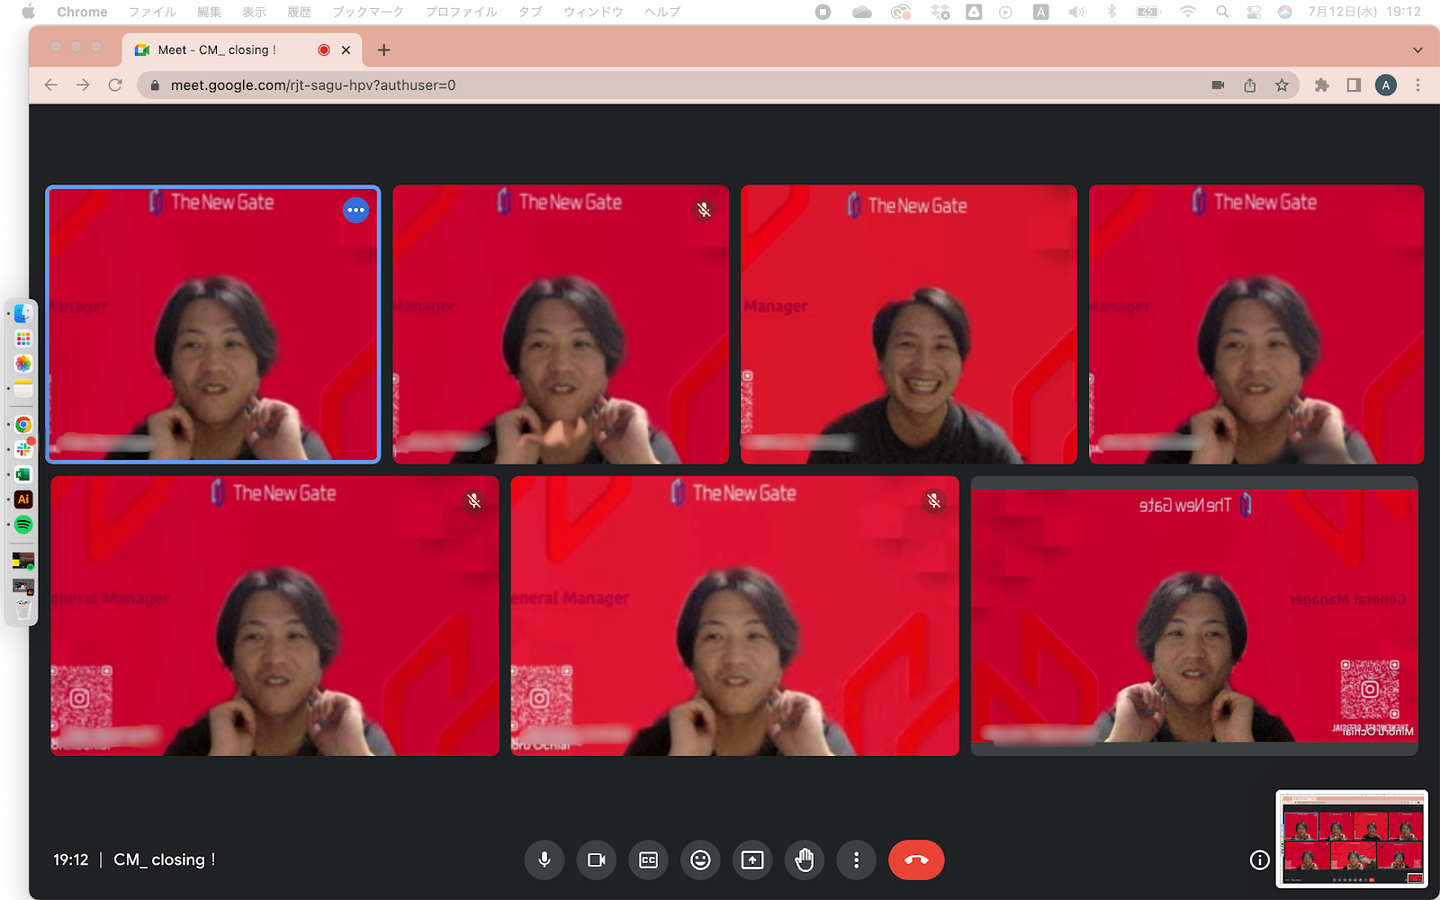The width and height of the screenshot is (1440, 900).
Task: Stop screen recording from the menu bar
Action: point(823,12)
